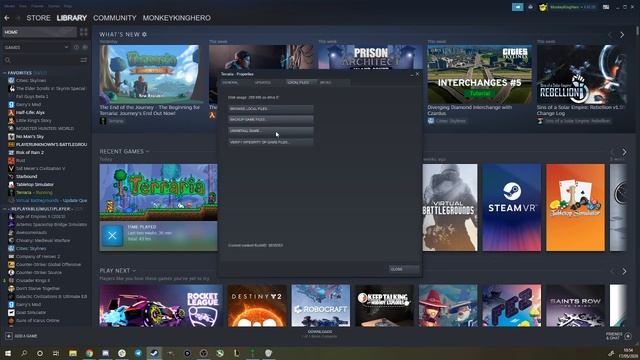
Task: Open Tabletop Simulator game tile
Action: [576, 207]
